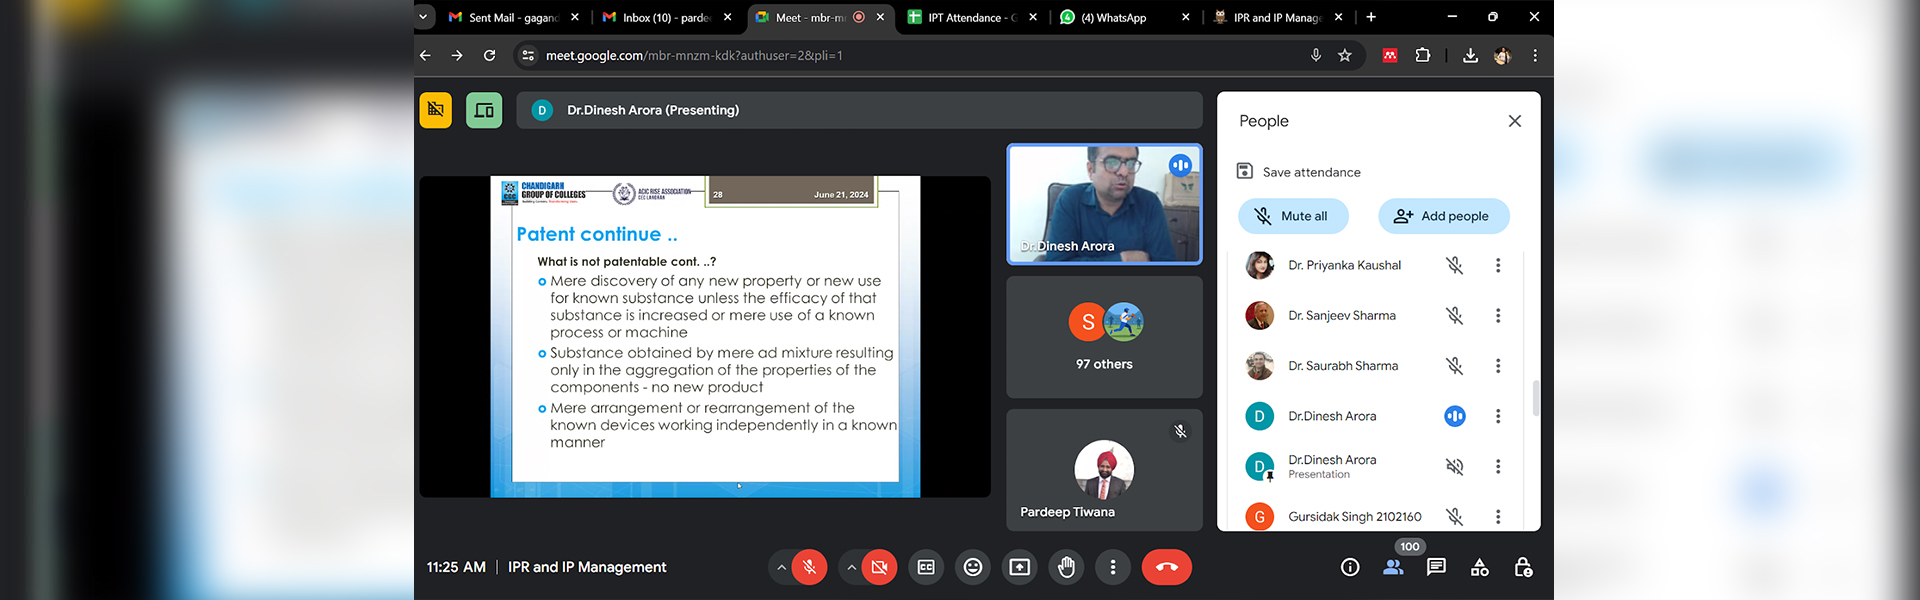1920x600 pixels.
Task: Toggle the camera on/off button
Action: [879, 567]
